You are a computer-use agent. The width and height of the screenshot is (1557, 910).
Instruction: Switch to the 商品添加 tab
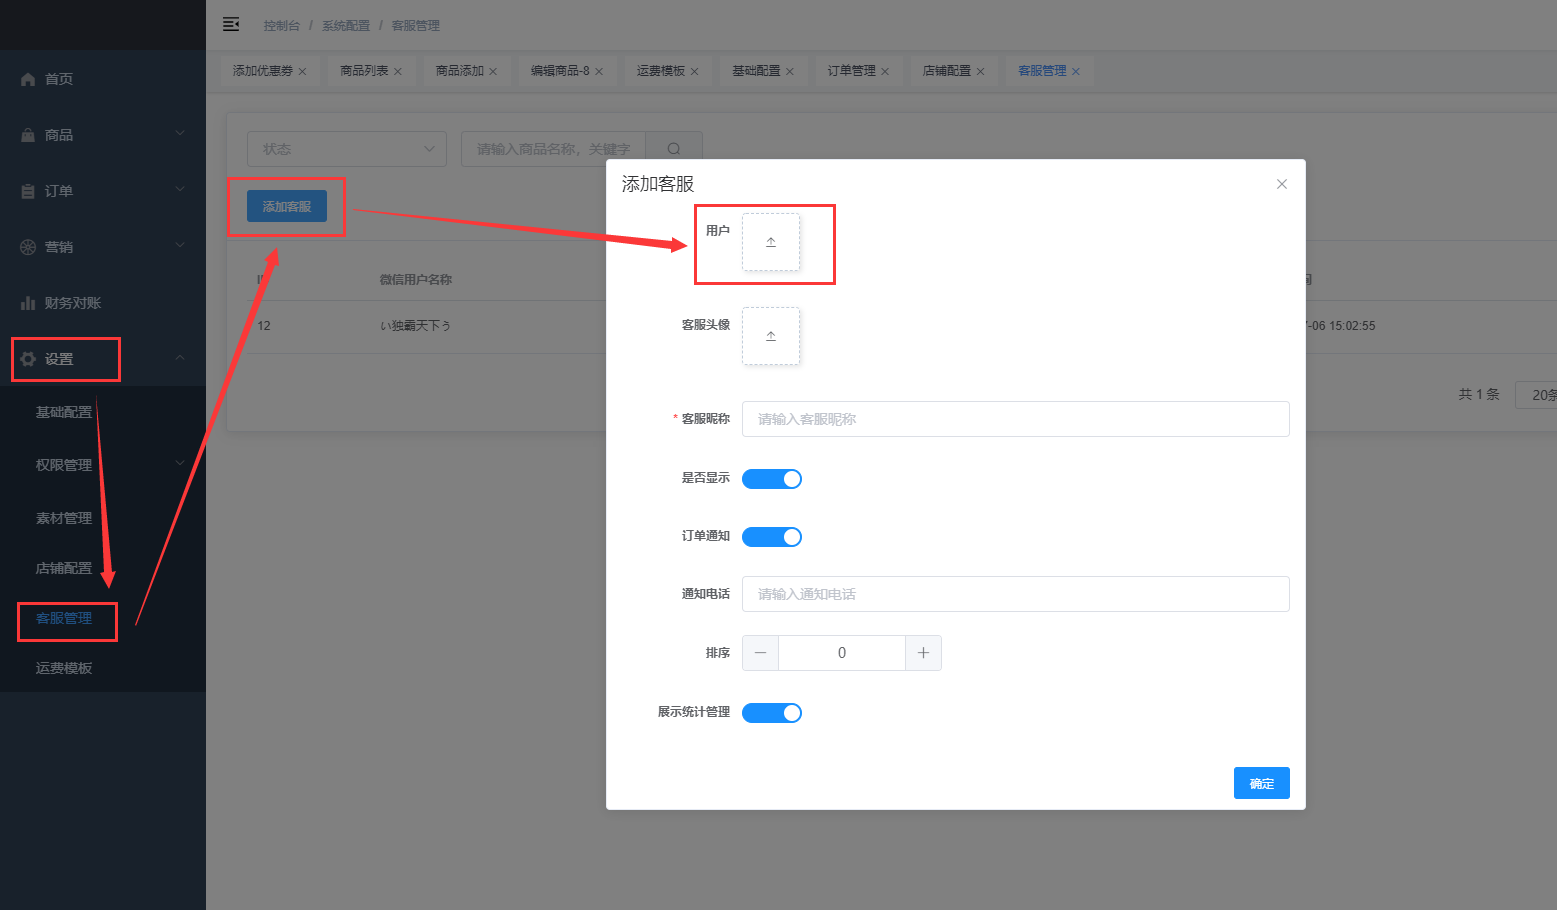click(460, 71)
